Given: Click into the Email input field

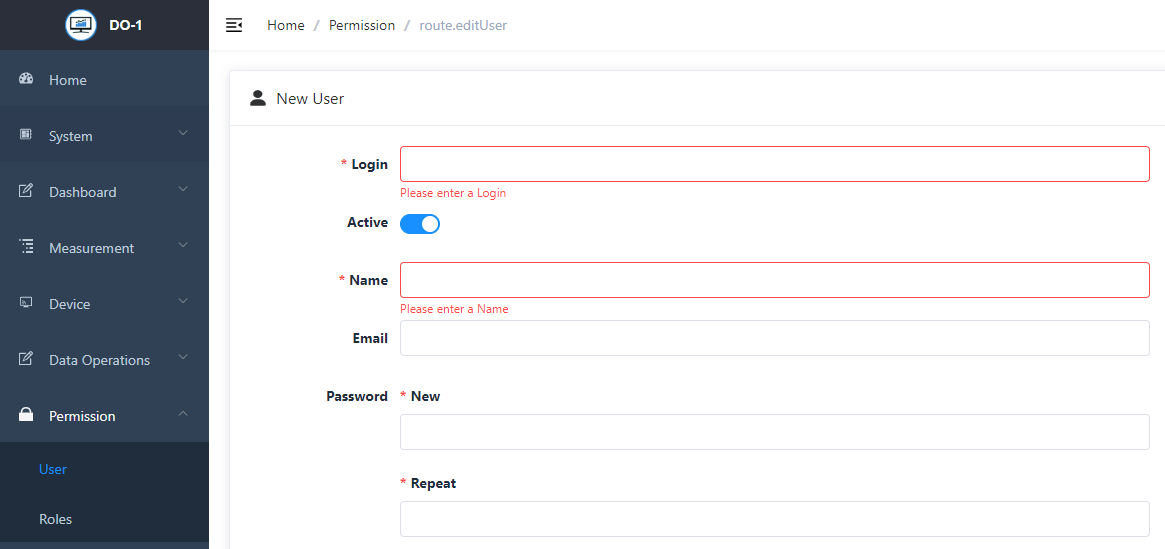Looking at the screenshot, I should (774, 338).
